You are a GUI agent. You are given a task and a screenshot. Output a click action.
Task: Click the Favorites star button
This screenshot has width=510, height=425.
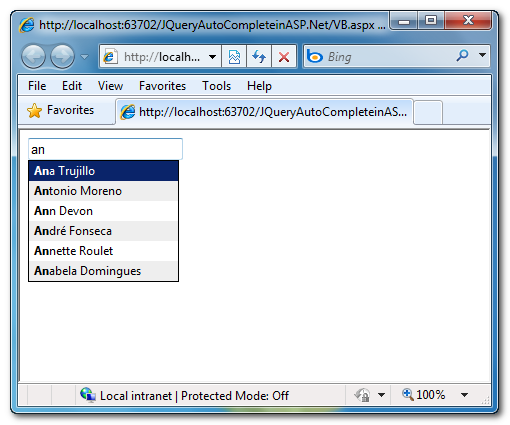[x=61, y=110]
